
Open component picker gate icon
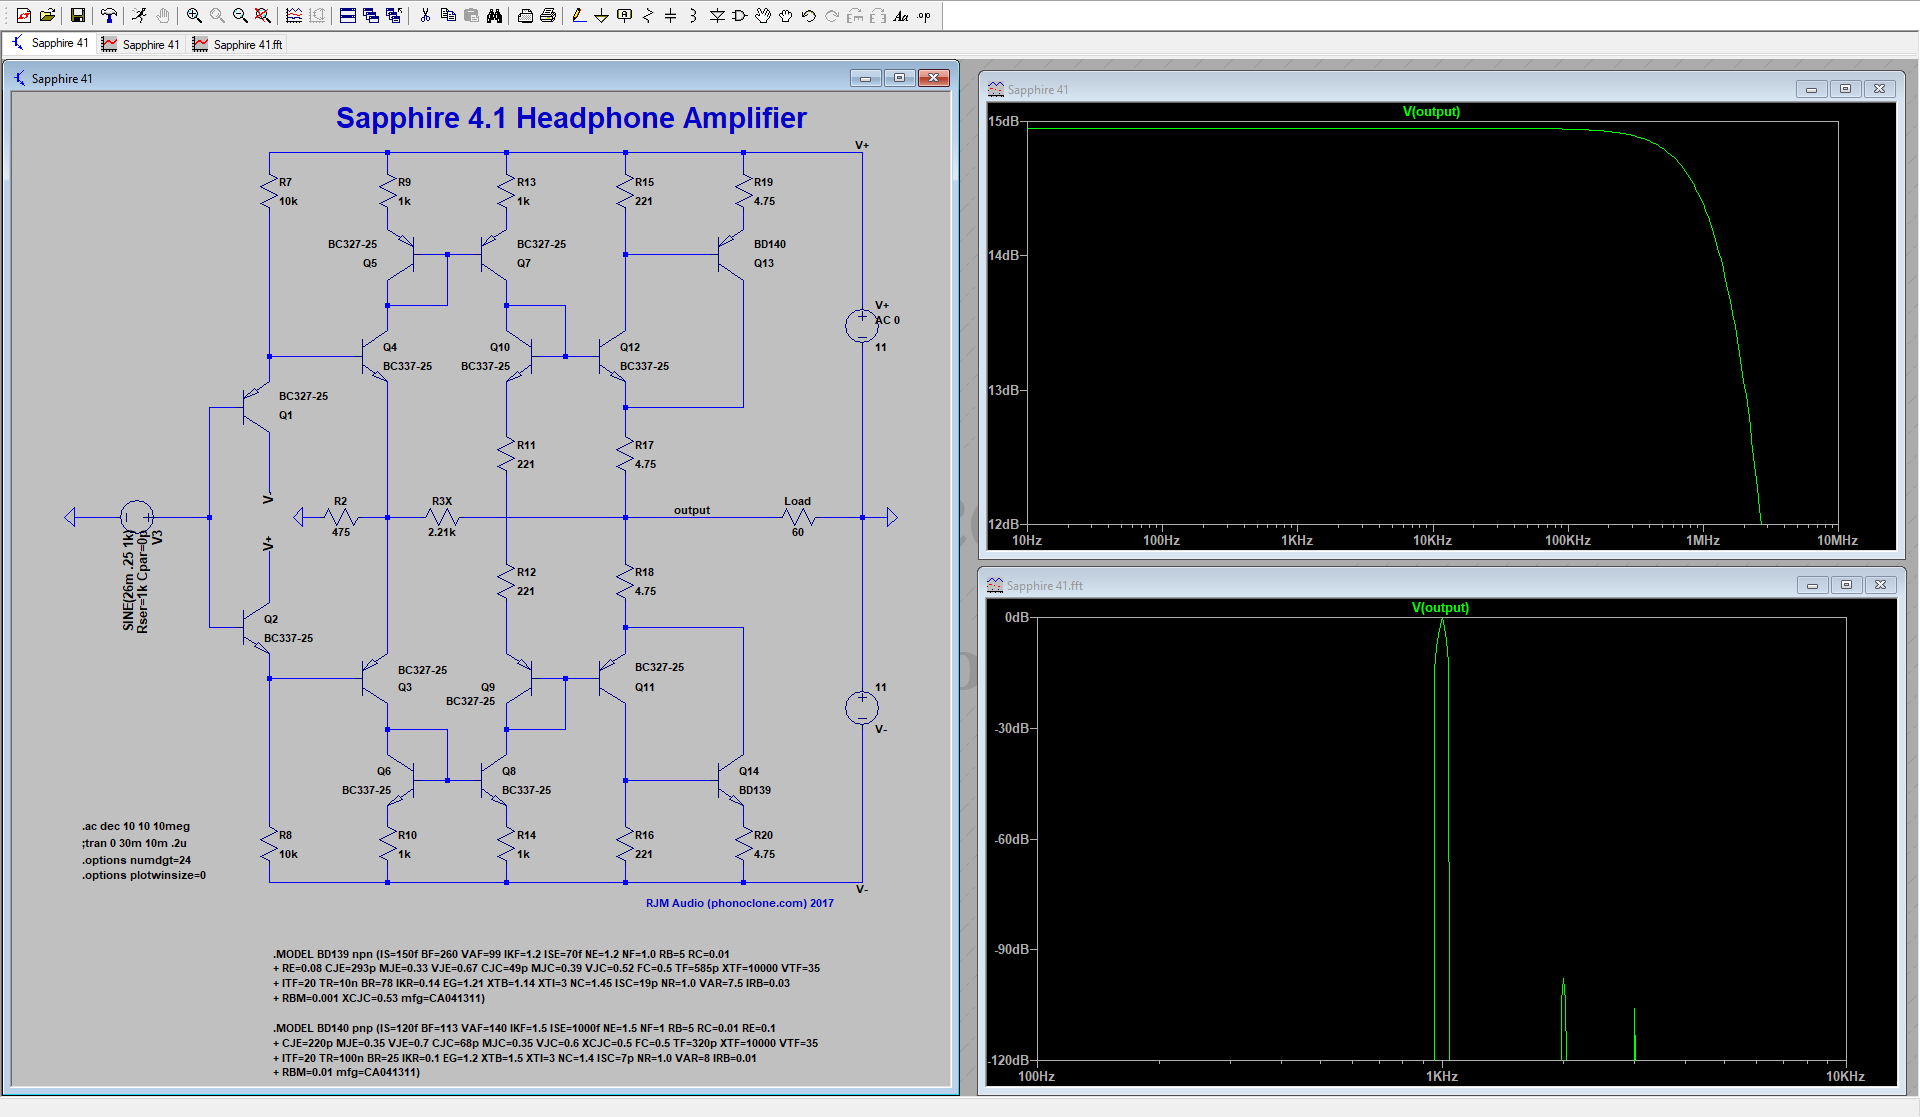click(740, 15)
